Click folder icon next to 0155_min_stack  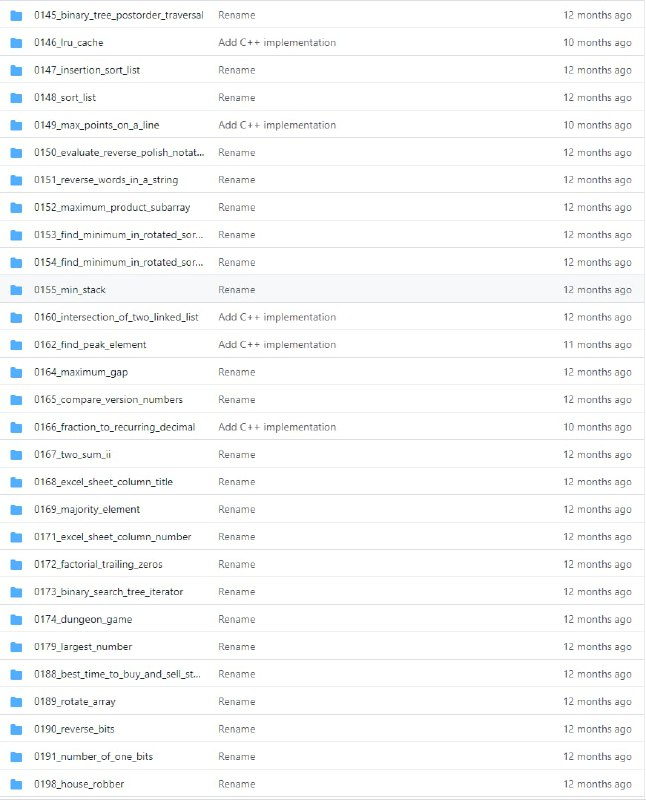tap(16, 290)
